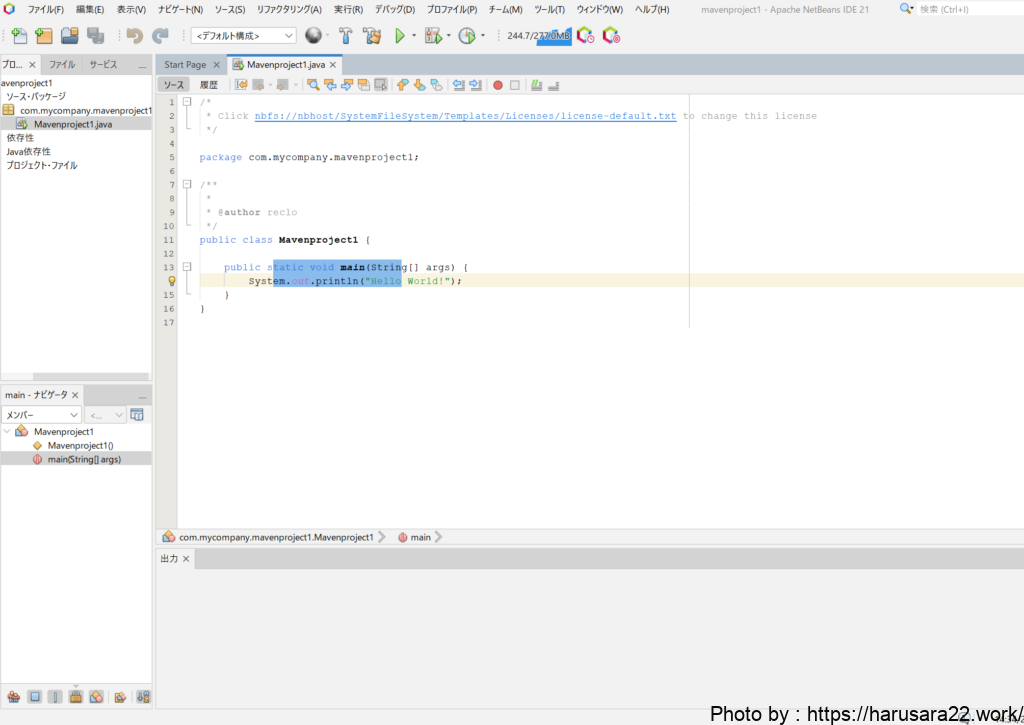Open the license-default.txt link in editor
The image size is (1024, 725).
[465, 116]
